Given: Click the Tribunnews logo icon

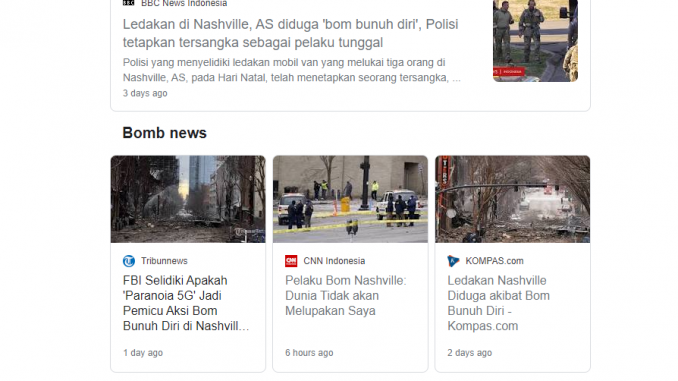Looking at the screenshot, I should [x=129, y=261].
